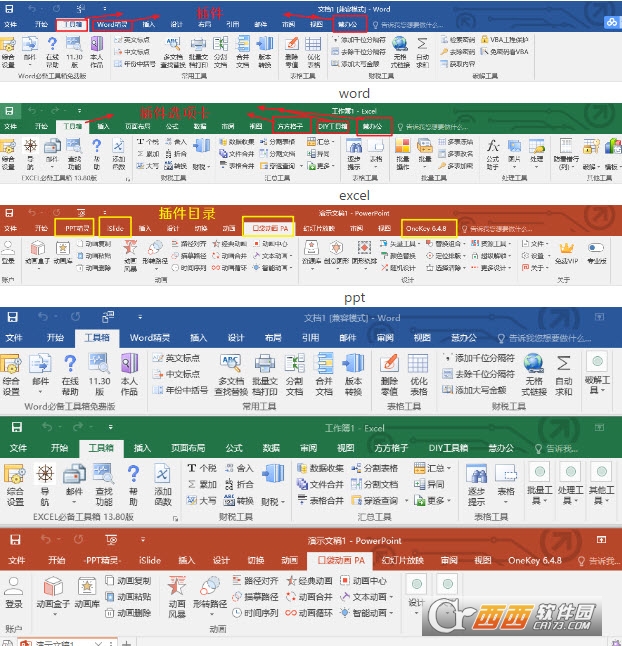Click 路径对齐 in the large PowerPoint ribbon
The width and height of the screenshot is (622, 646).
coord(255,581)
